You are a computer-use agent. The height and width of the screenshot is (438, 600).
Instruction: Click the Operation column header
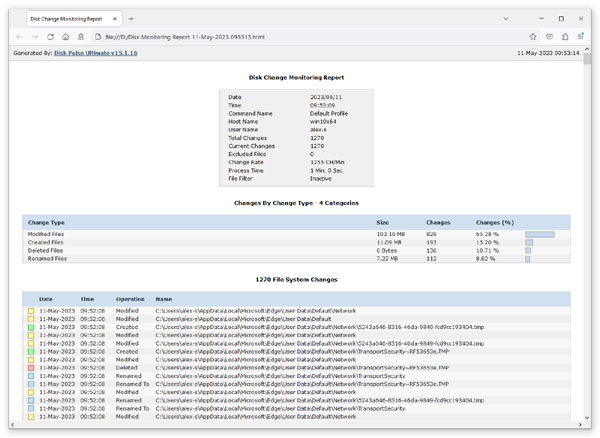click(130, 299)
